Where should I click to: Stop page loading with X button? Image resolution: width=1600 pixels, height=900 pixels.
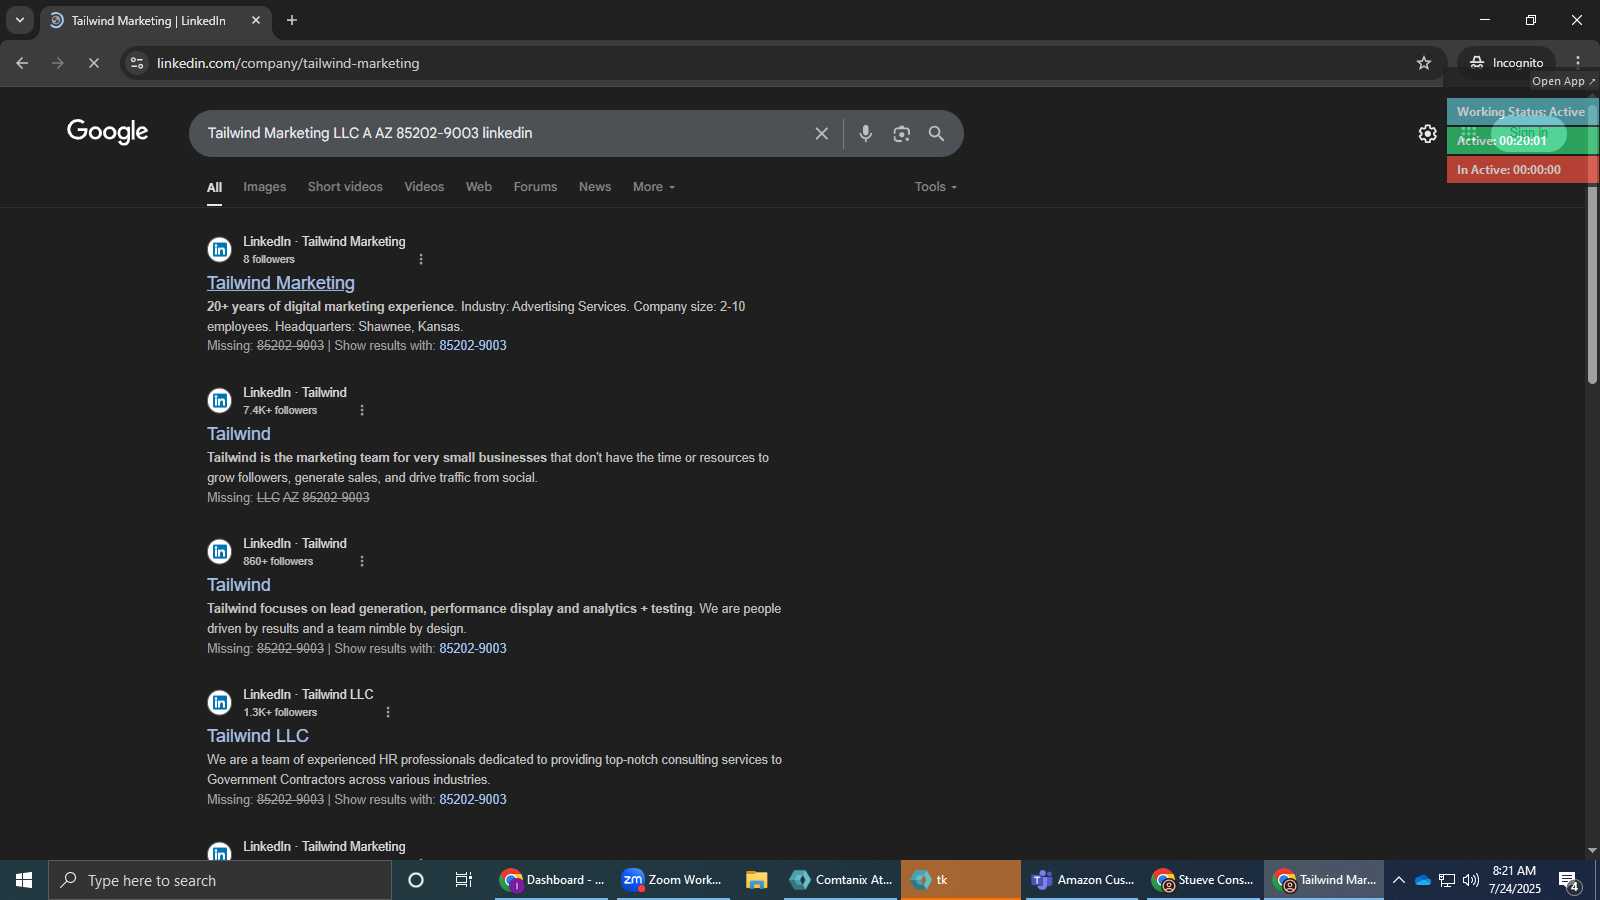pyautogui.click(x=94, y=63)
